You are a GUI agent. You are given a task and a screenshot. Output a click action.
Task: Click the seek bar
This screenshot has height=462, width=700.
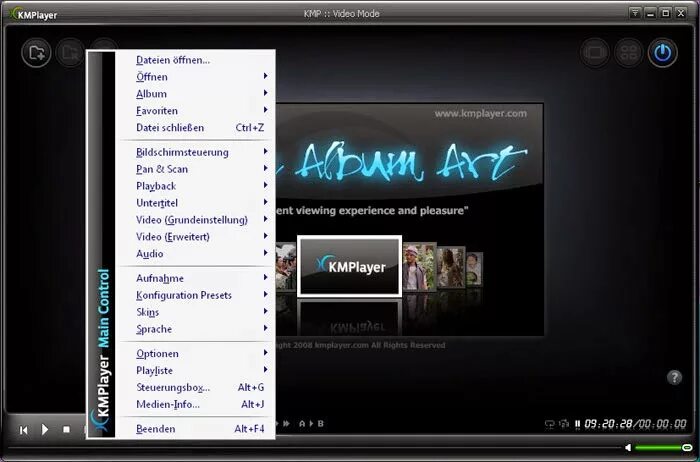(314, 447)
